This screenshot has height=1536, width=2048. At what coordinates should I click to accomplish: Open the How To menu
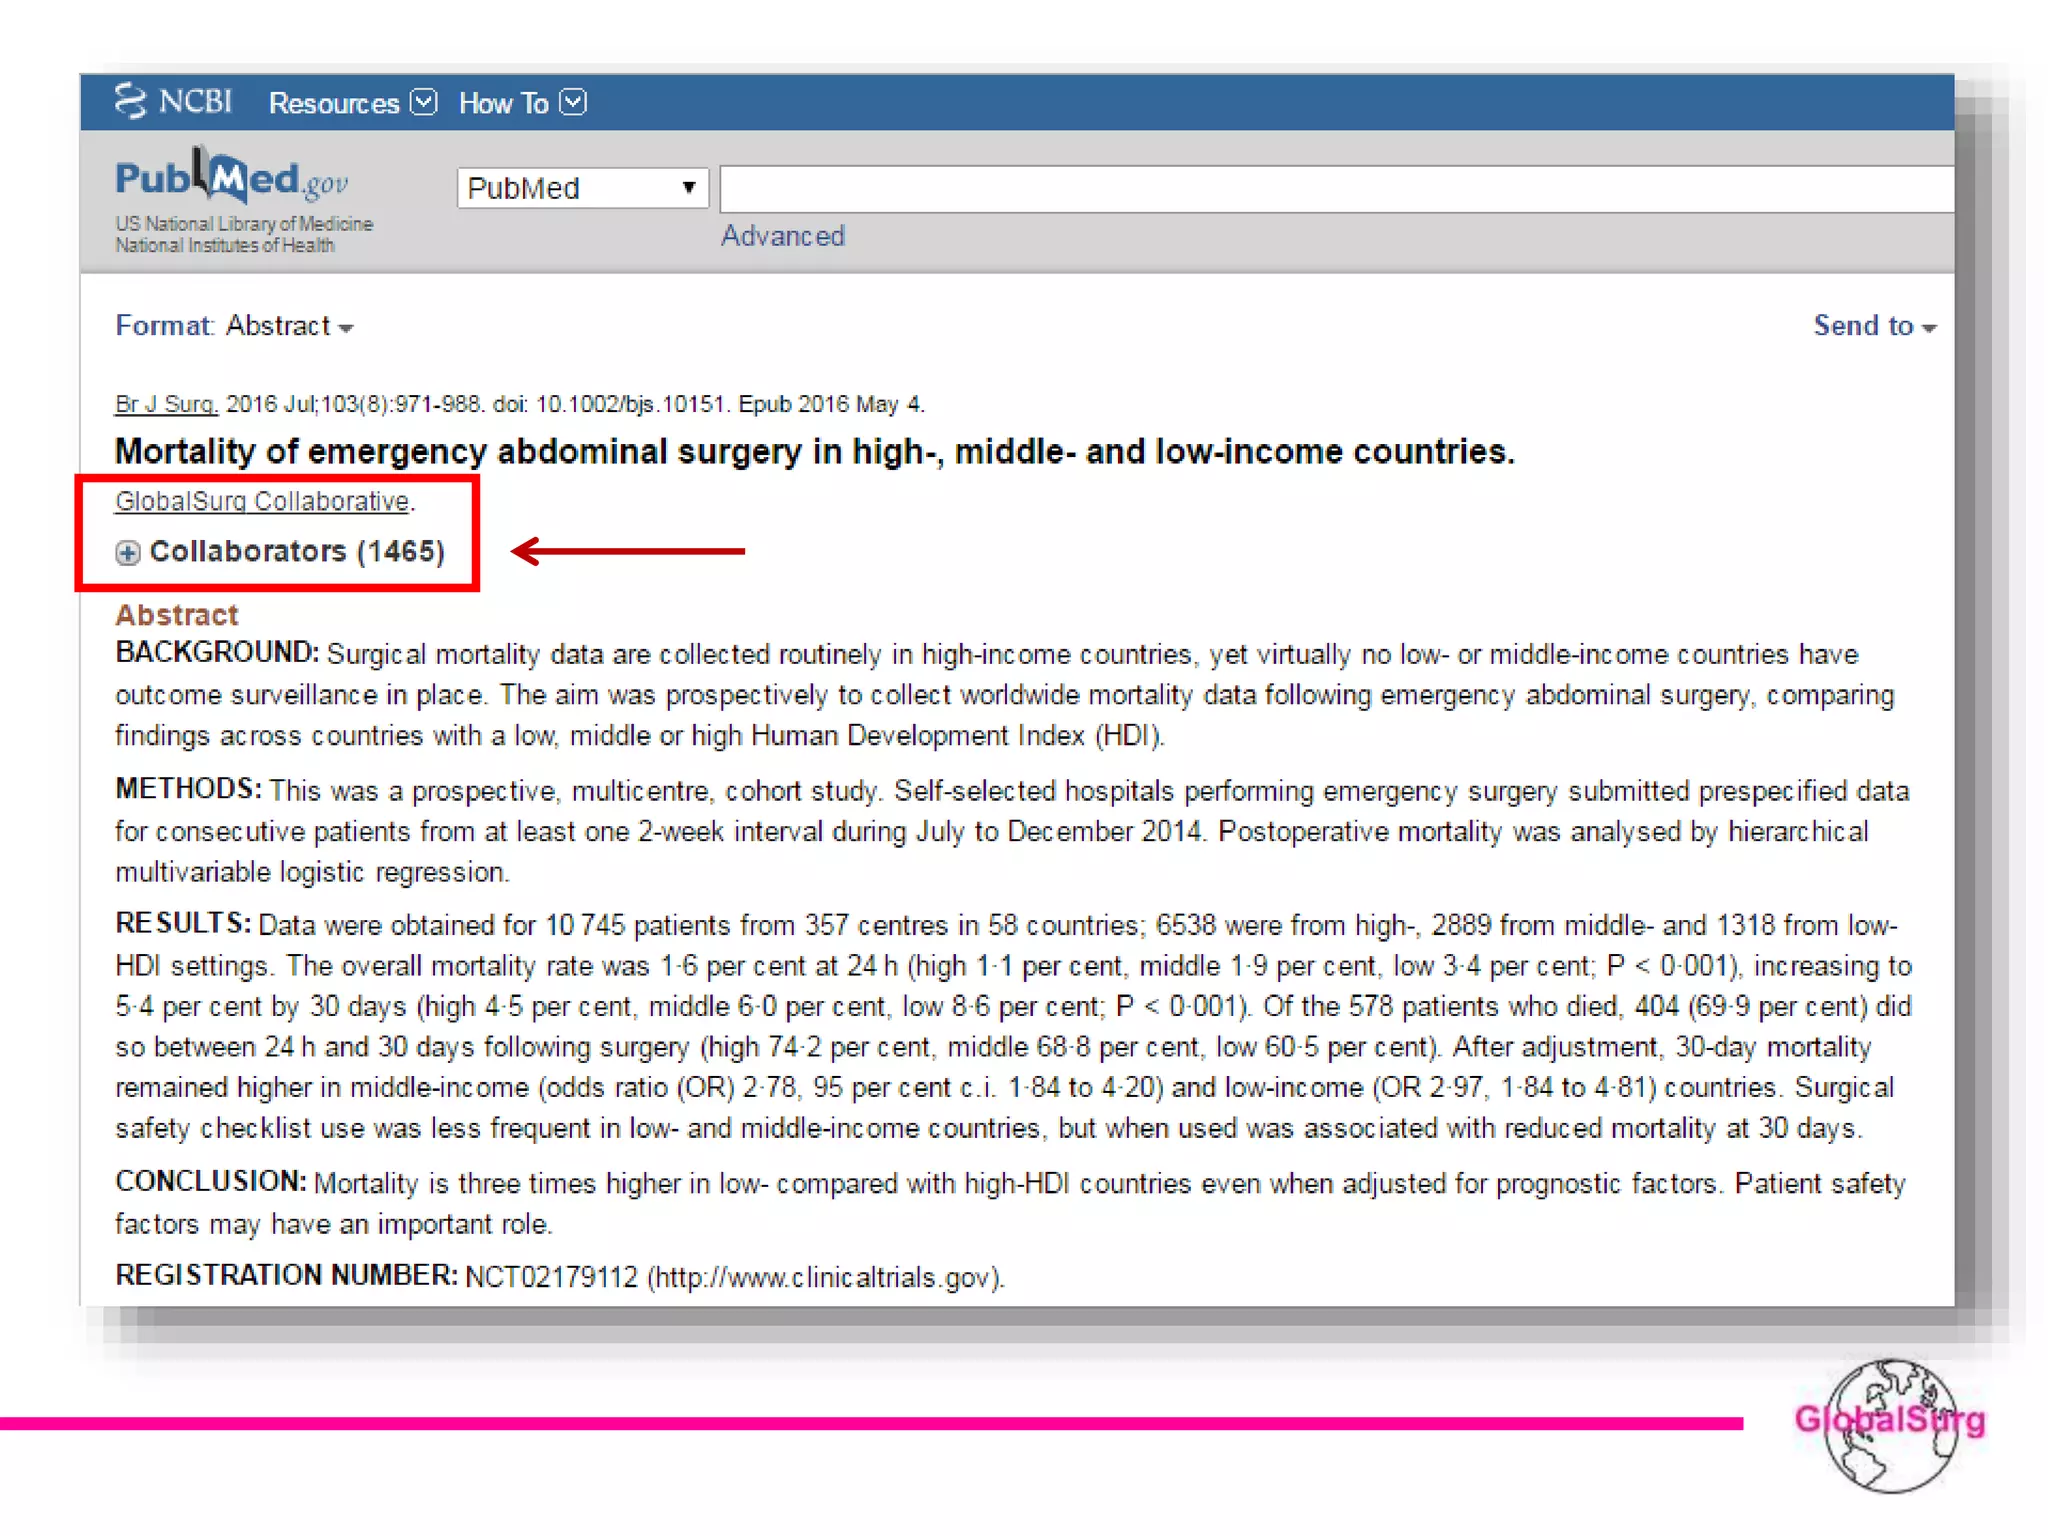503,103
